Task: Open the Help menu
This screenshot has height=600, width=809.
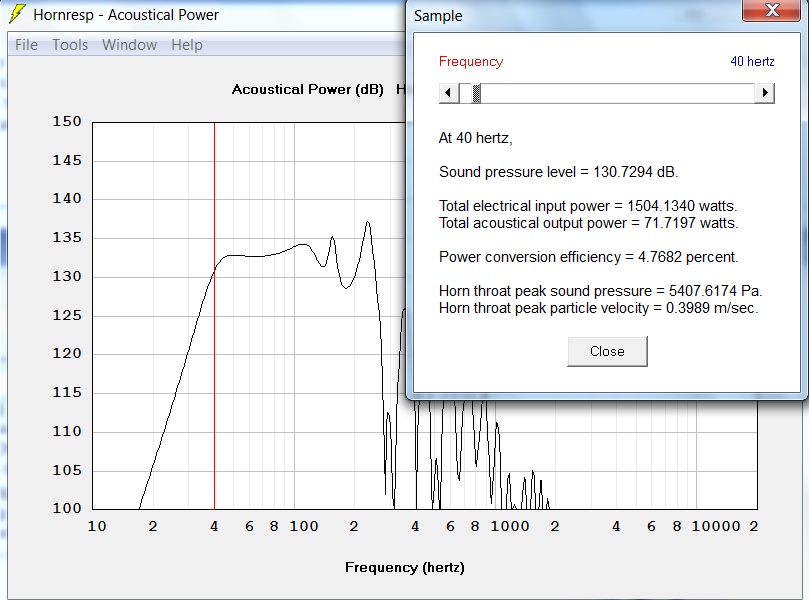Action: click(x=187, y=45)
